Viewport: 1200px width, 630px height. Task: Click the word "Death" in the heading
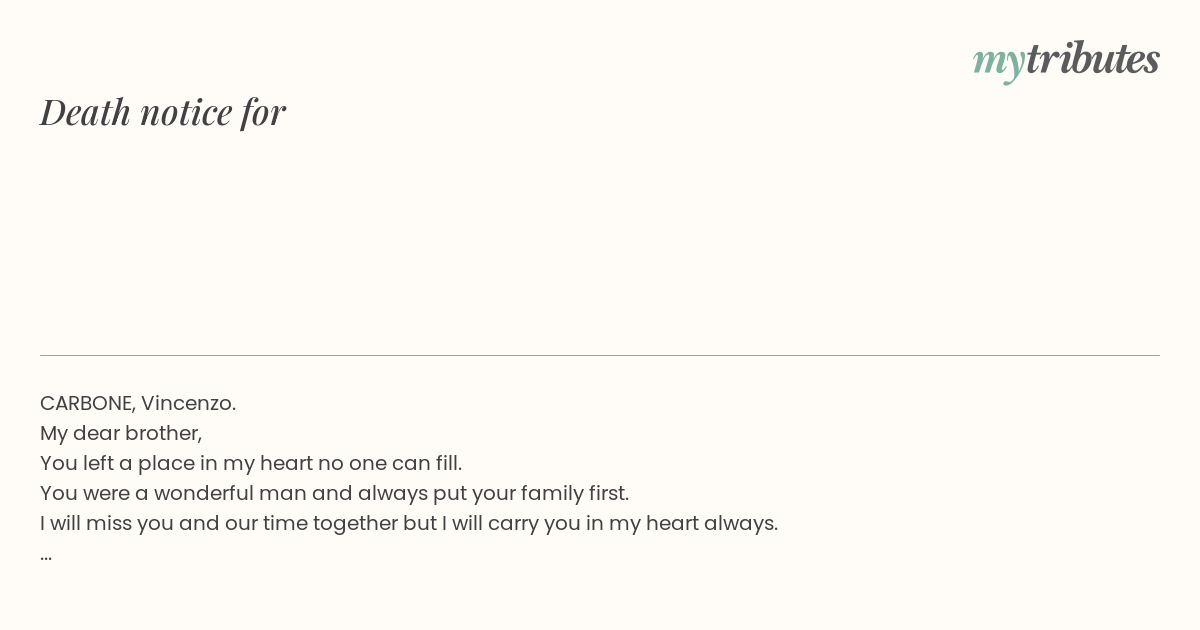[x=85, y=112]
